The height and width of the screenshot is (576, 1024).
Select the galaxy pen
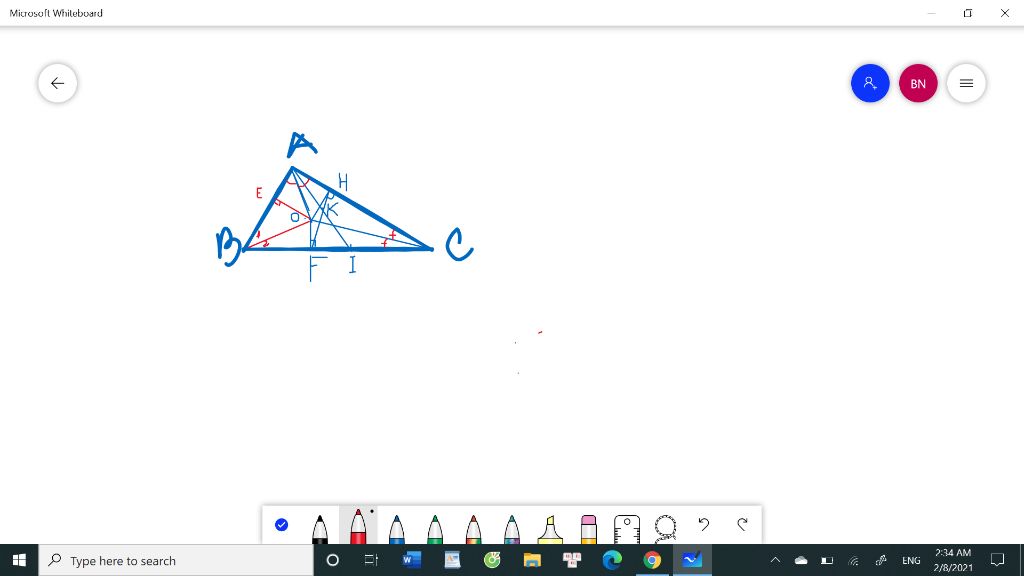(512, 529)
